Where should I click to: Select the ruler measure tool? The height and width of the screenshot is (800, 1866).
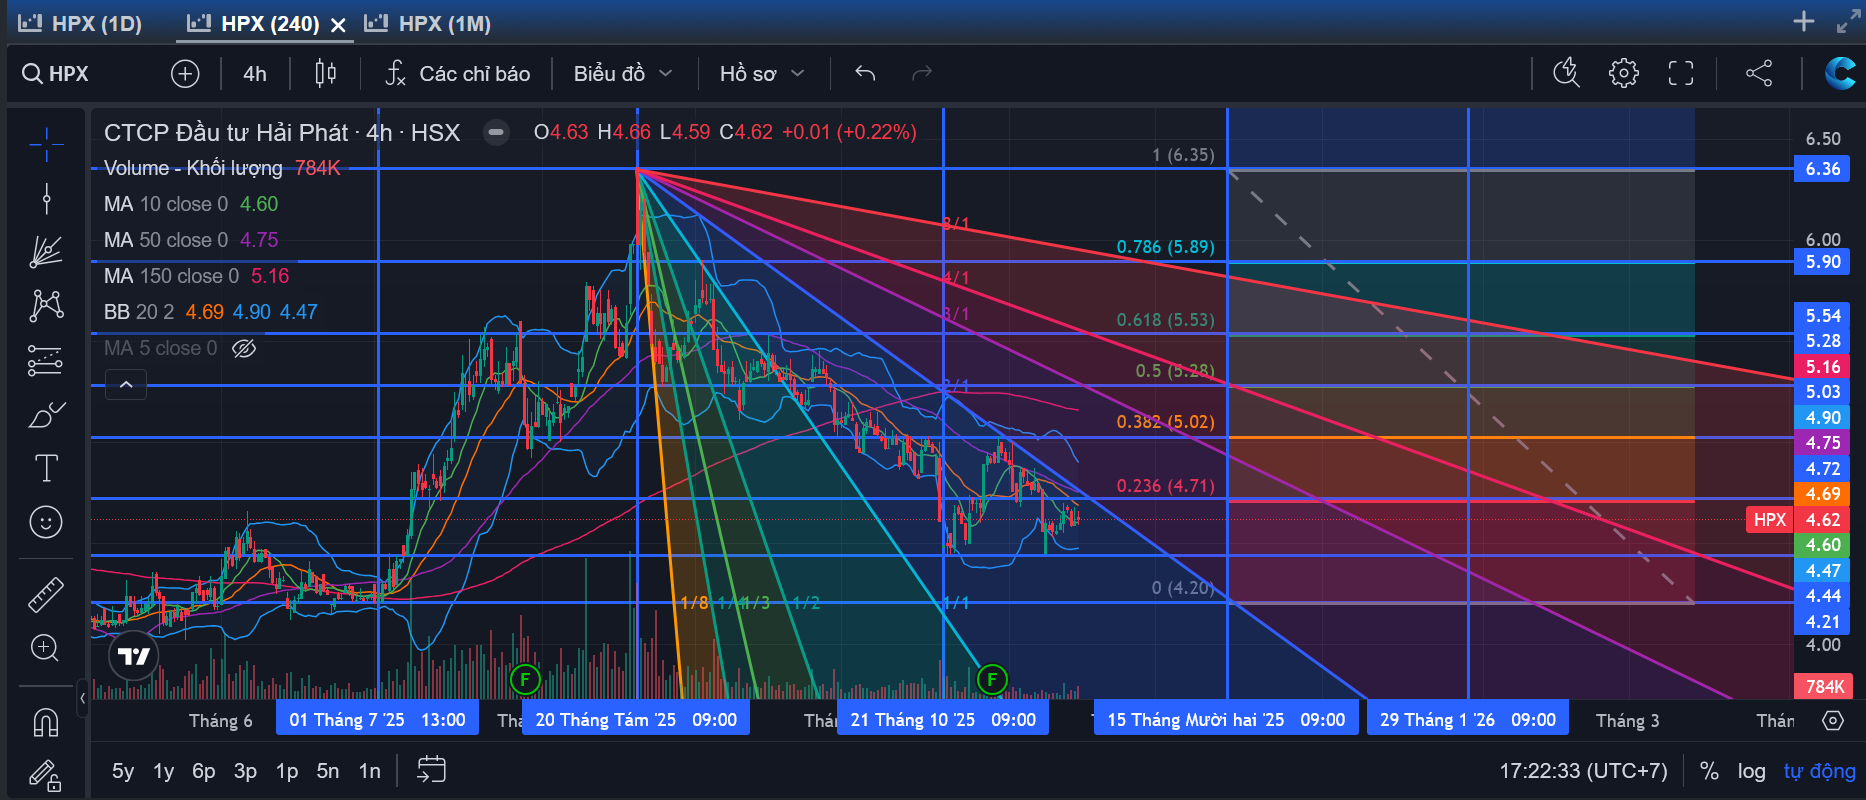46,594
